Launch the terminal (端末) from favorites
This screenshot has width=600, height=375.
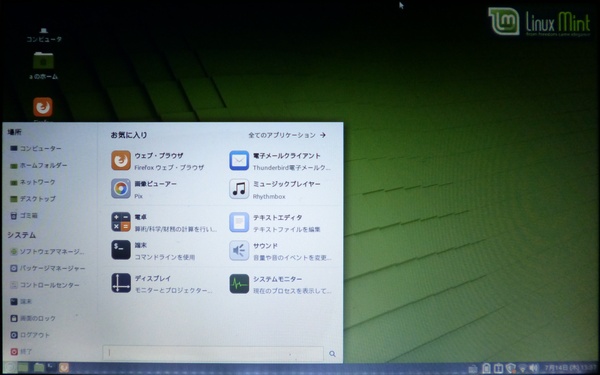click(x=161, y=250)
